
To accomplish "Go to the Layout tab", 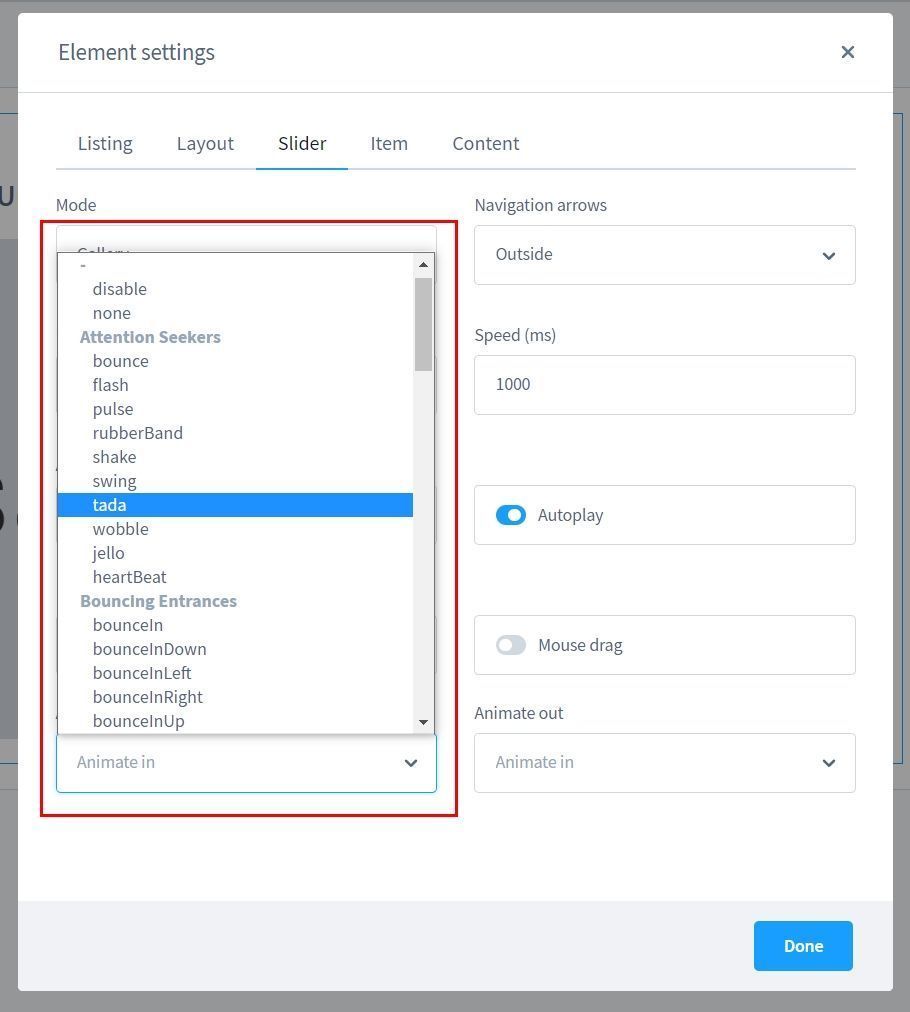I will 205,143.
